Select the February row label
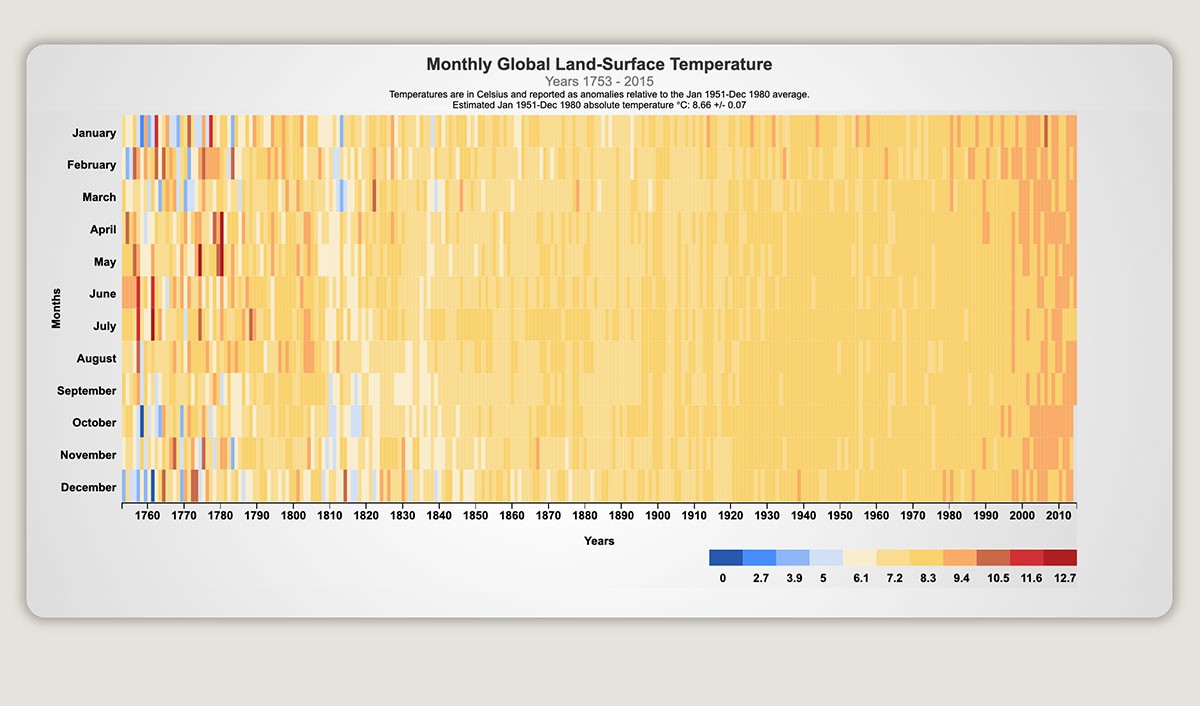The height and width of the screenshot is (706, 1200). point(91,165)
